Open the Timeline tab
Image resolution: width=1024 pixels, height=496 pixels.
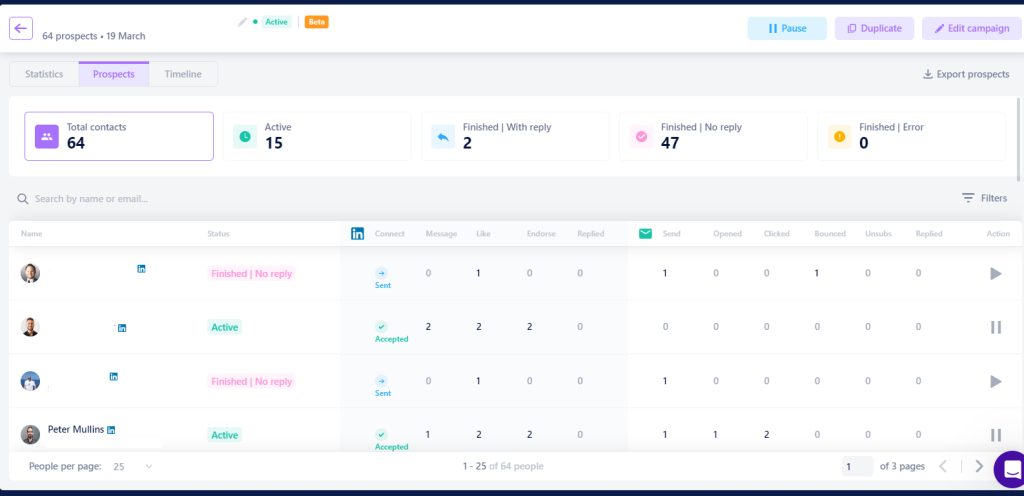point(183,74)
